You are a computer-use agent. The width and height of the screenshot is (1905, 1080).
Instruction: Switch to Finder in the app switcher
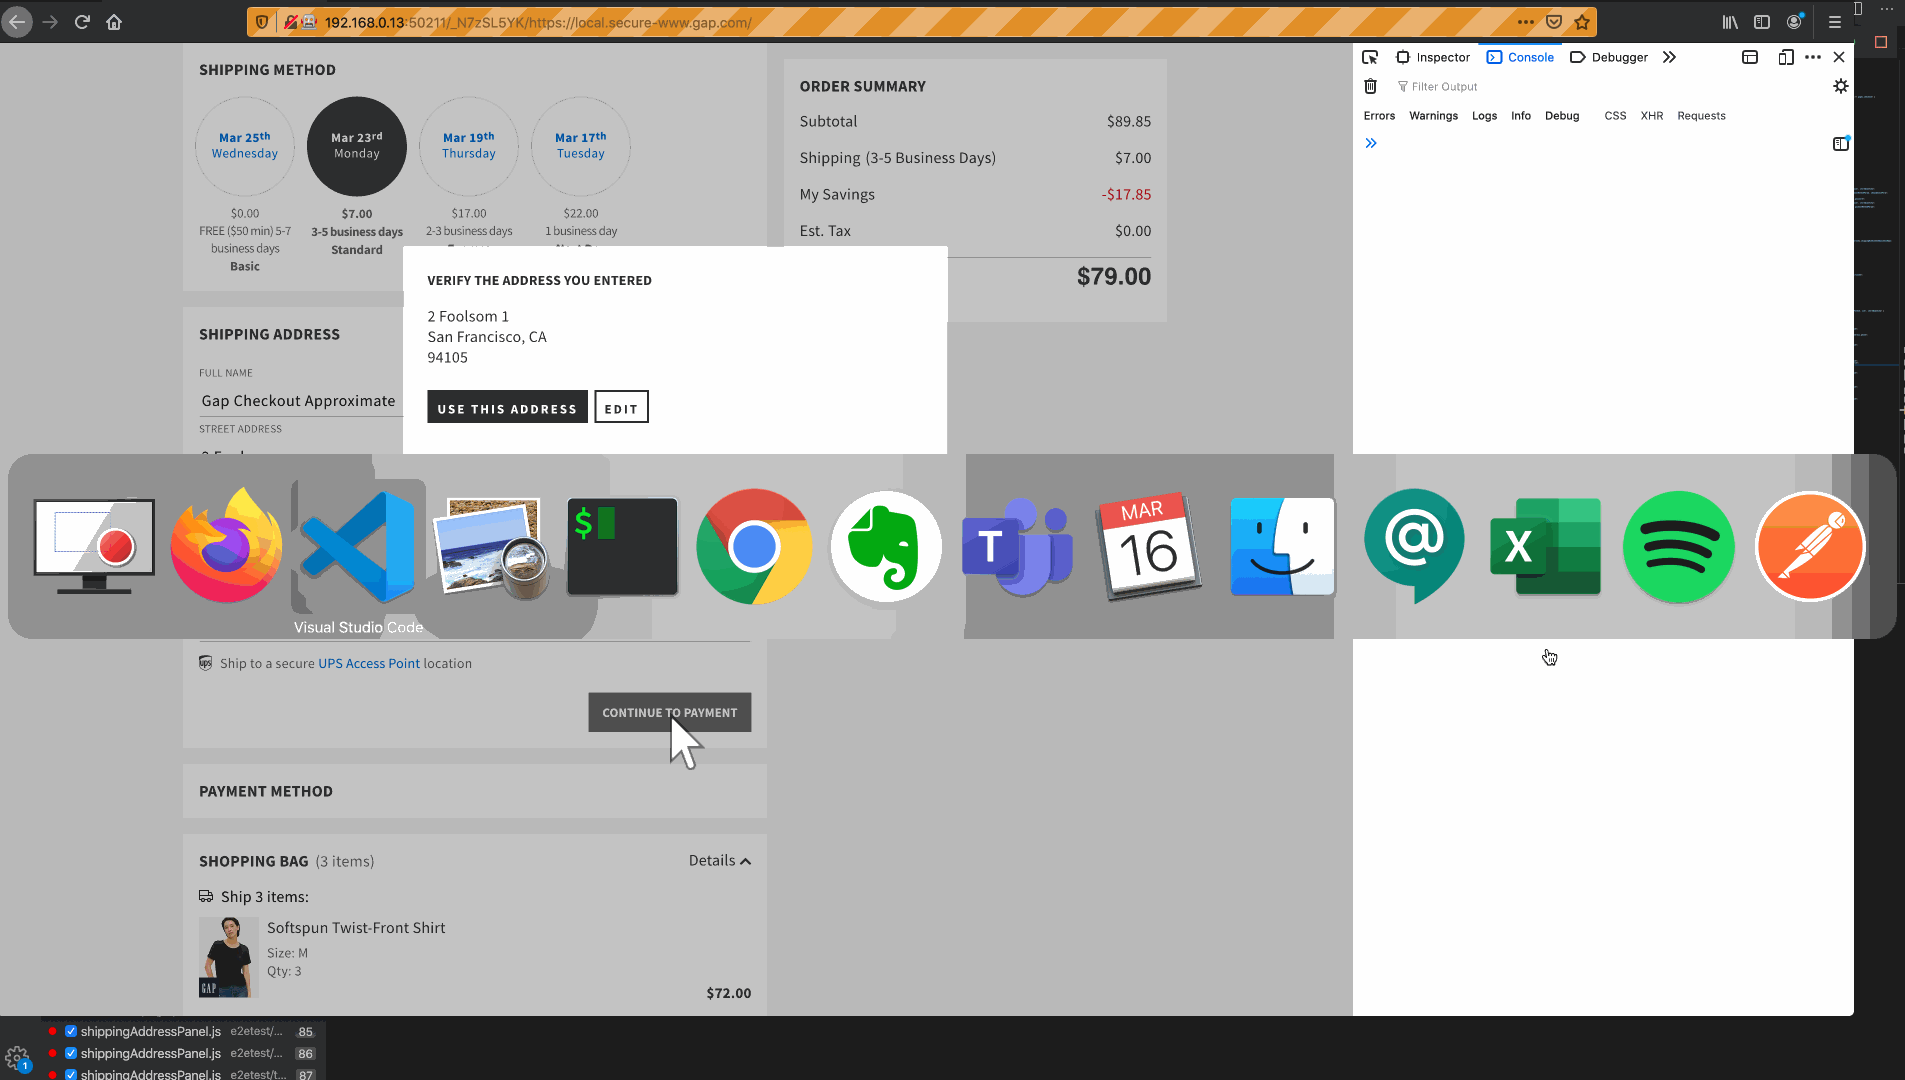coord(1282,546)
